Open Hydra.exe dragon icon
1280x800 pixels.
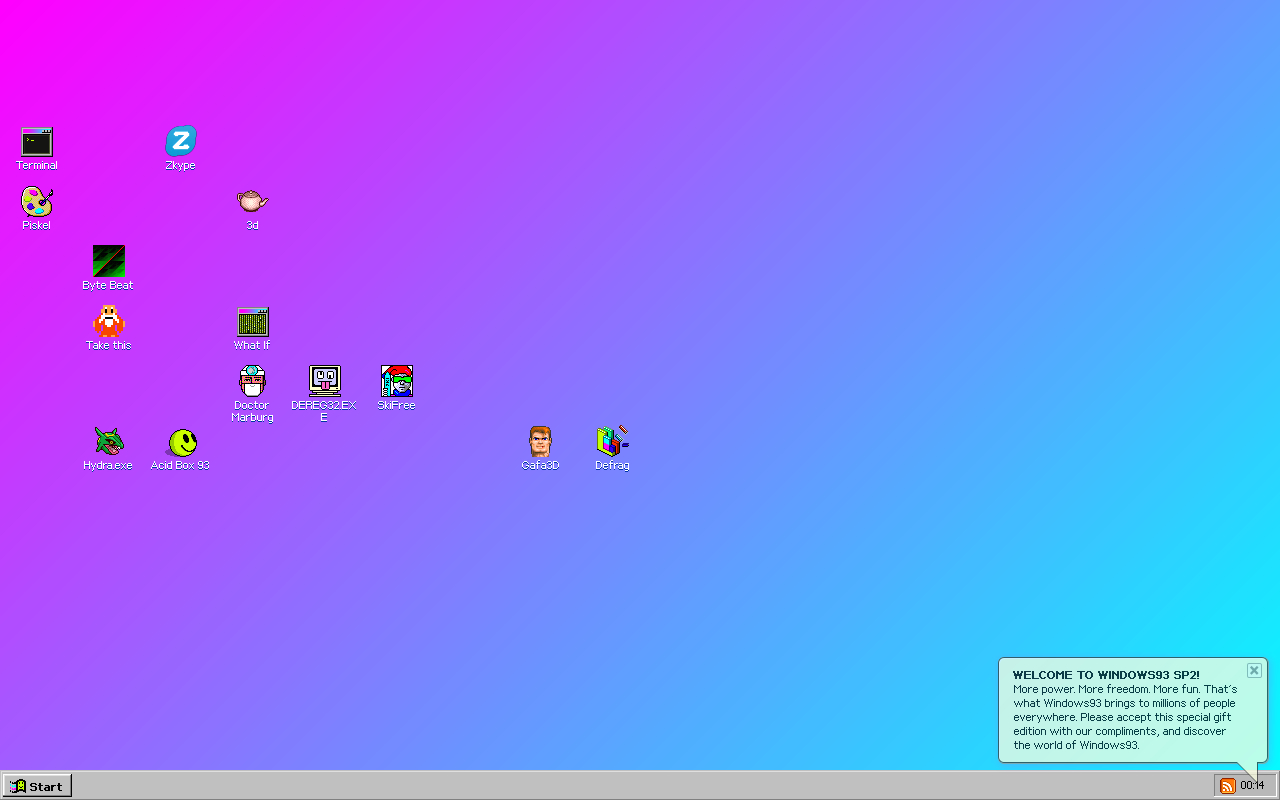pos(108,442)
